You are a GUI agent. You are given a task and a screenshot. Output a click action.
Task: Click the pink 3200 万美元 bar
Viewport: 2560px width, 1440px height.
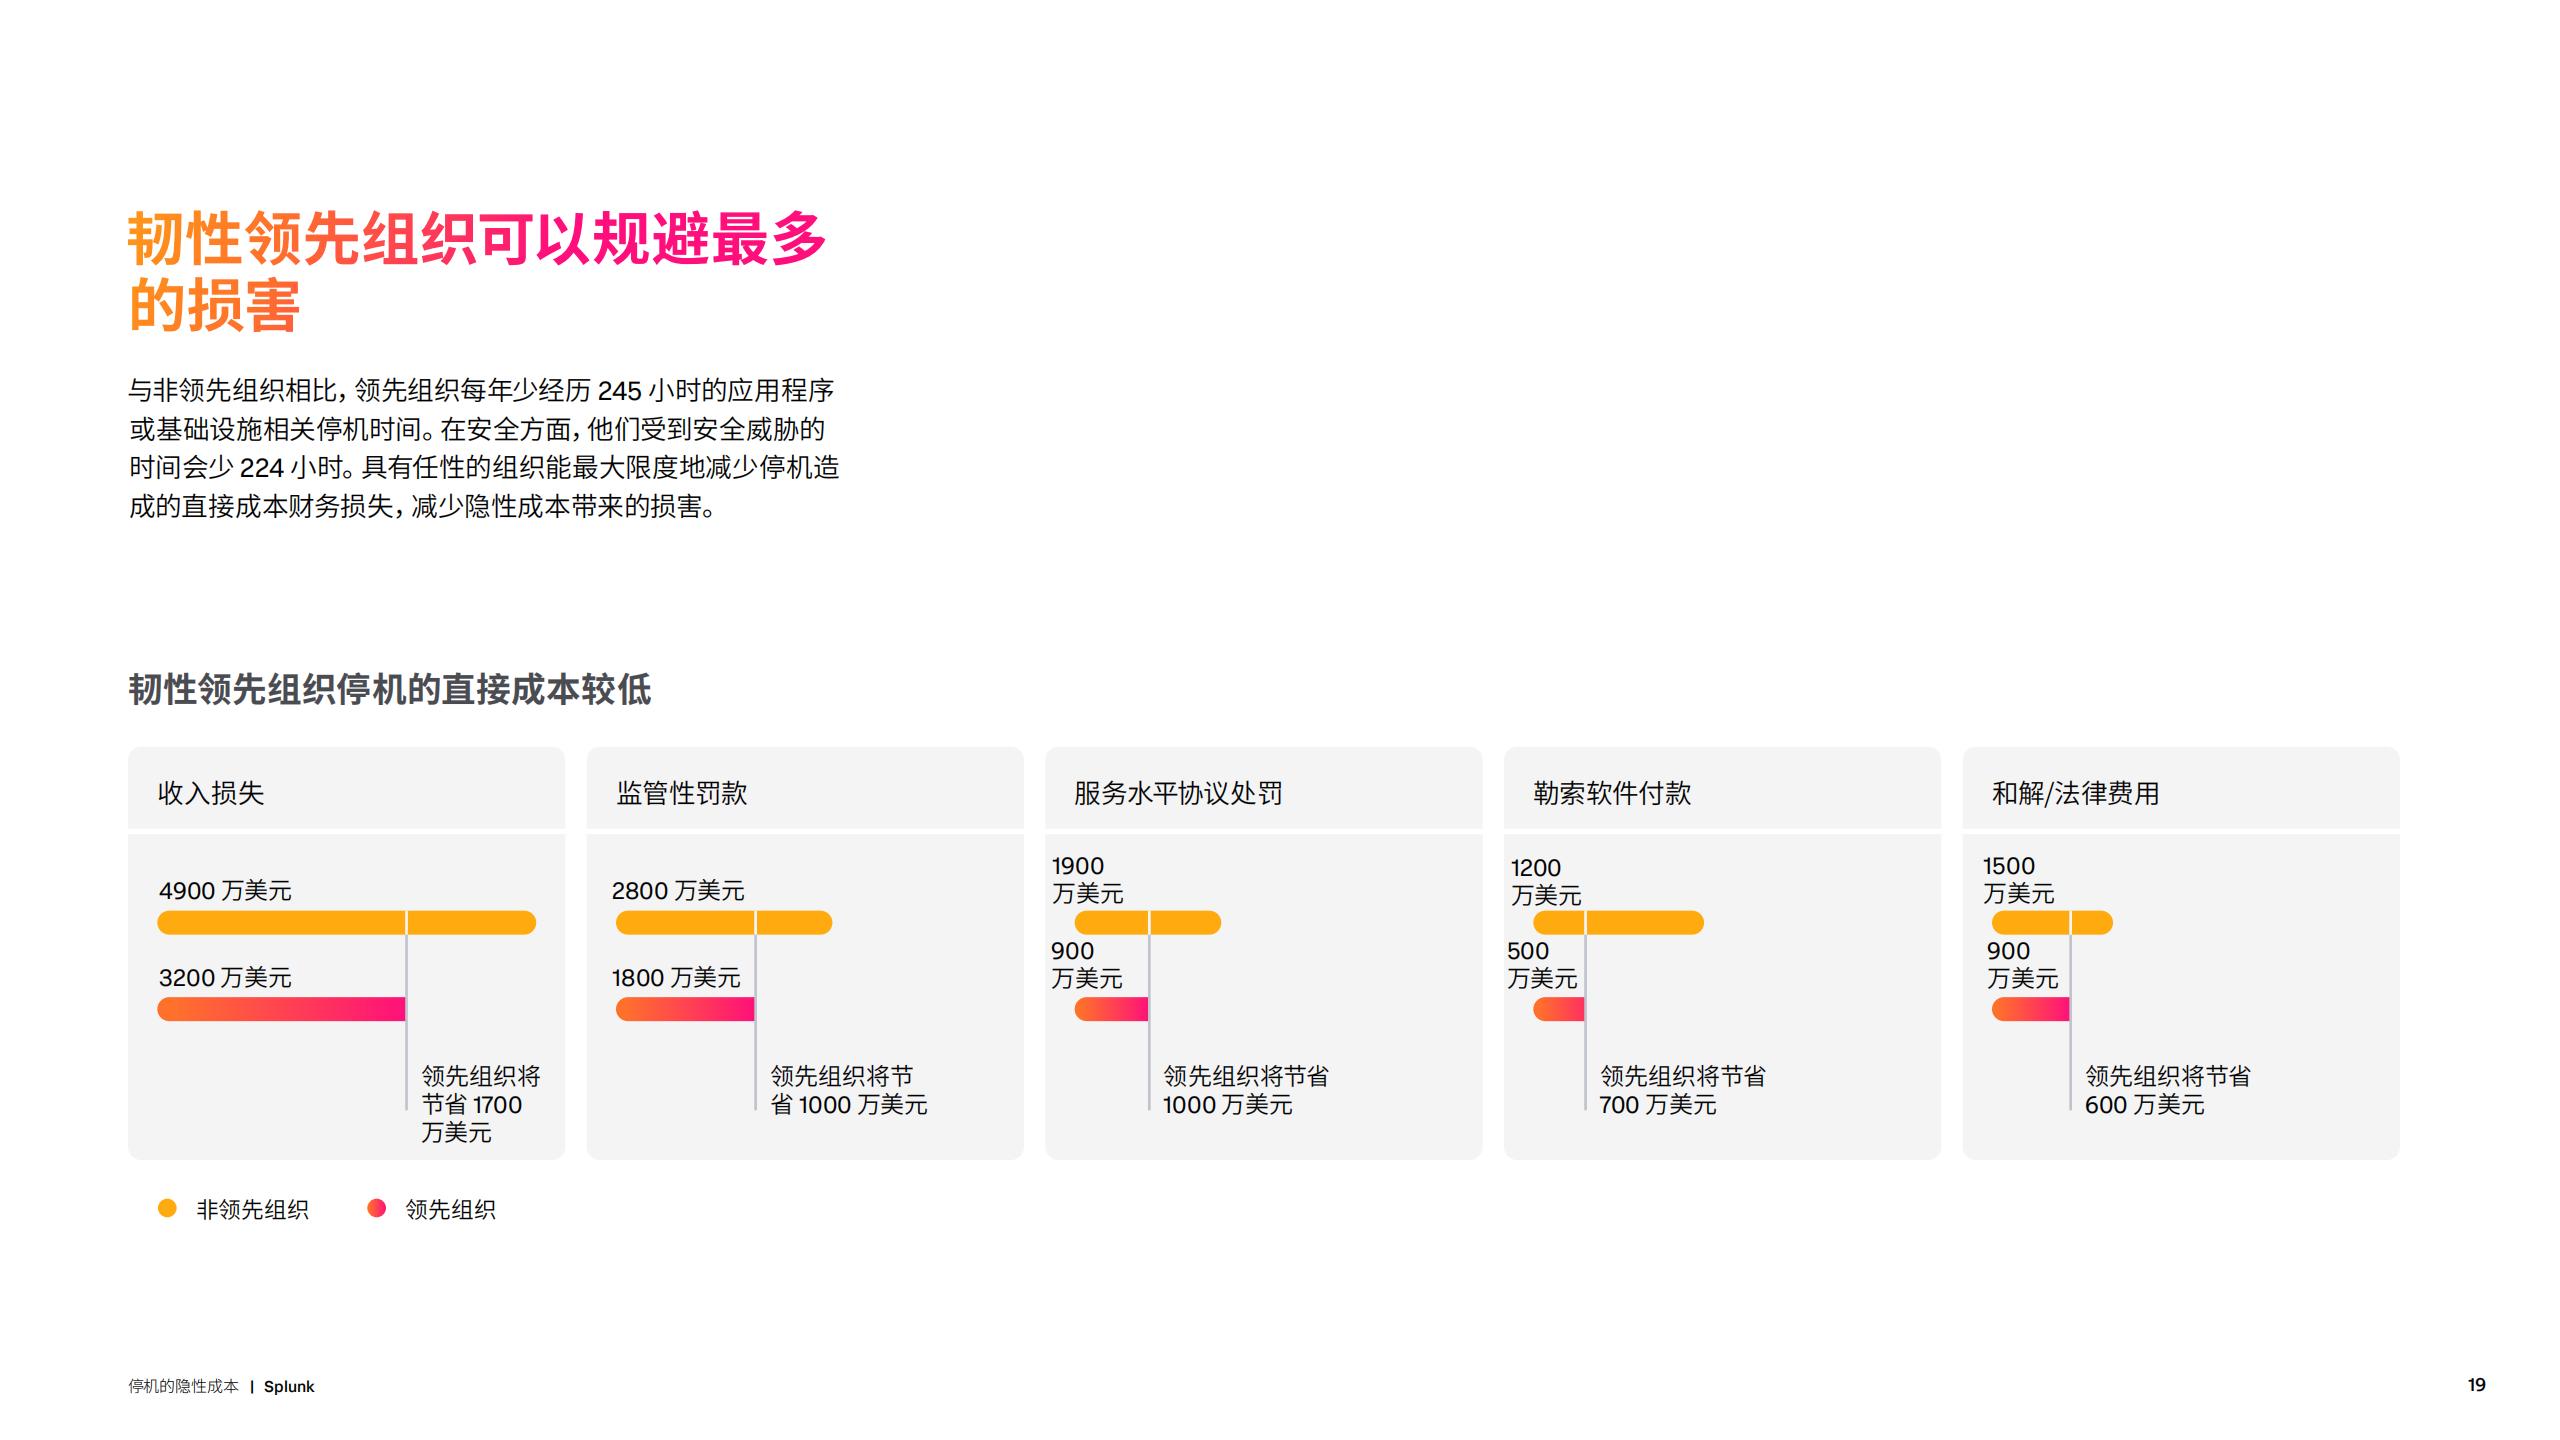281,1009
